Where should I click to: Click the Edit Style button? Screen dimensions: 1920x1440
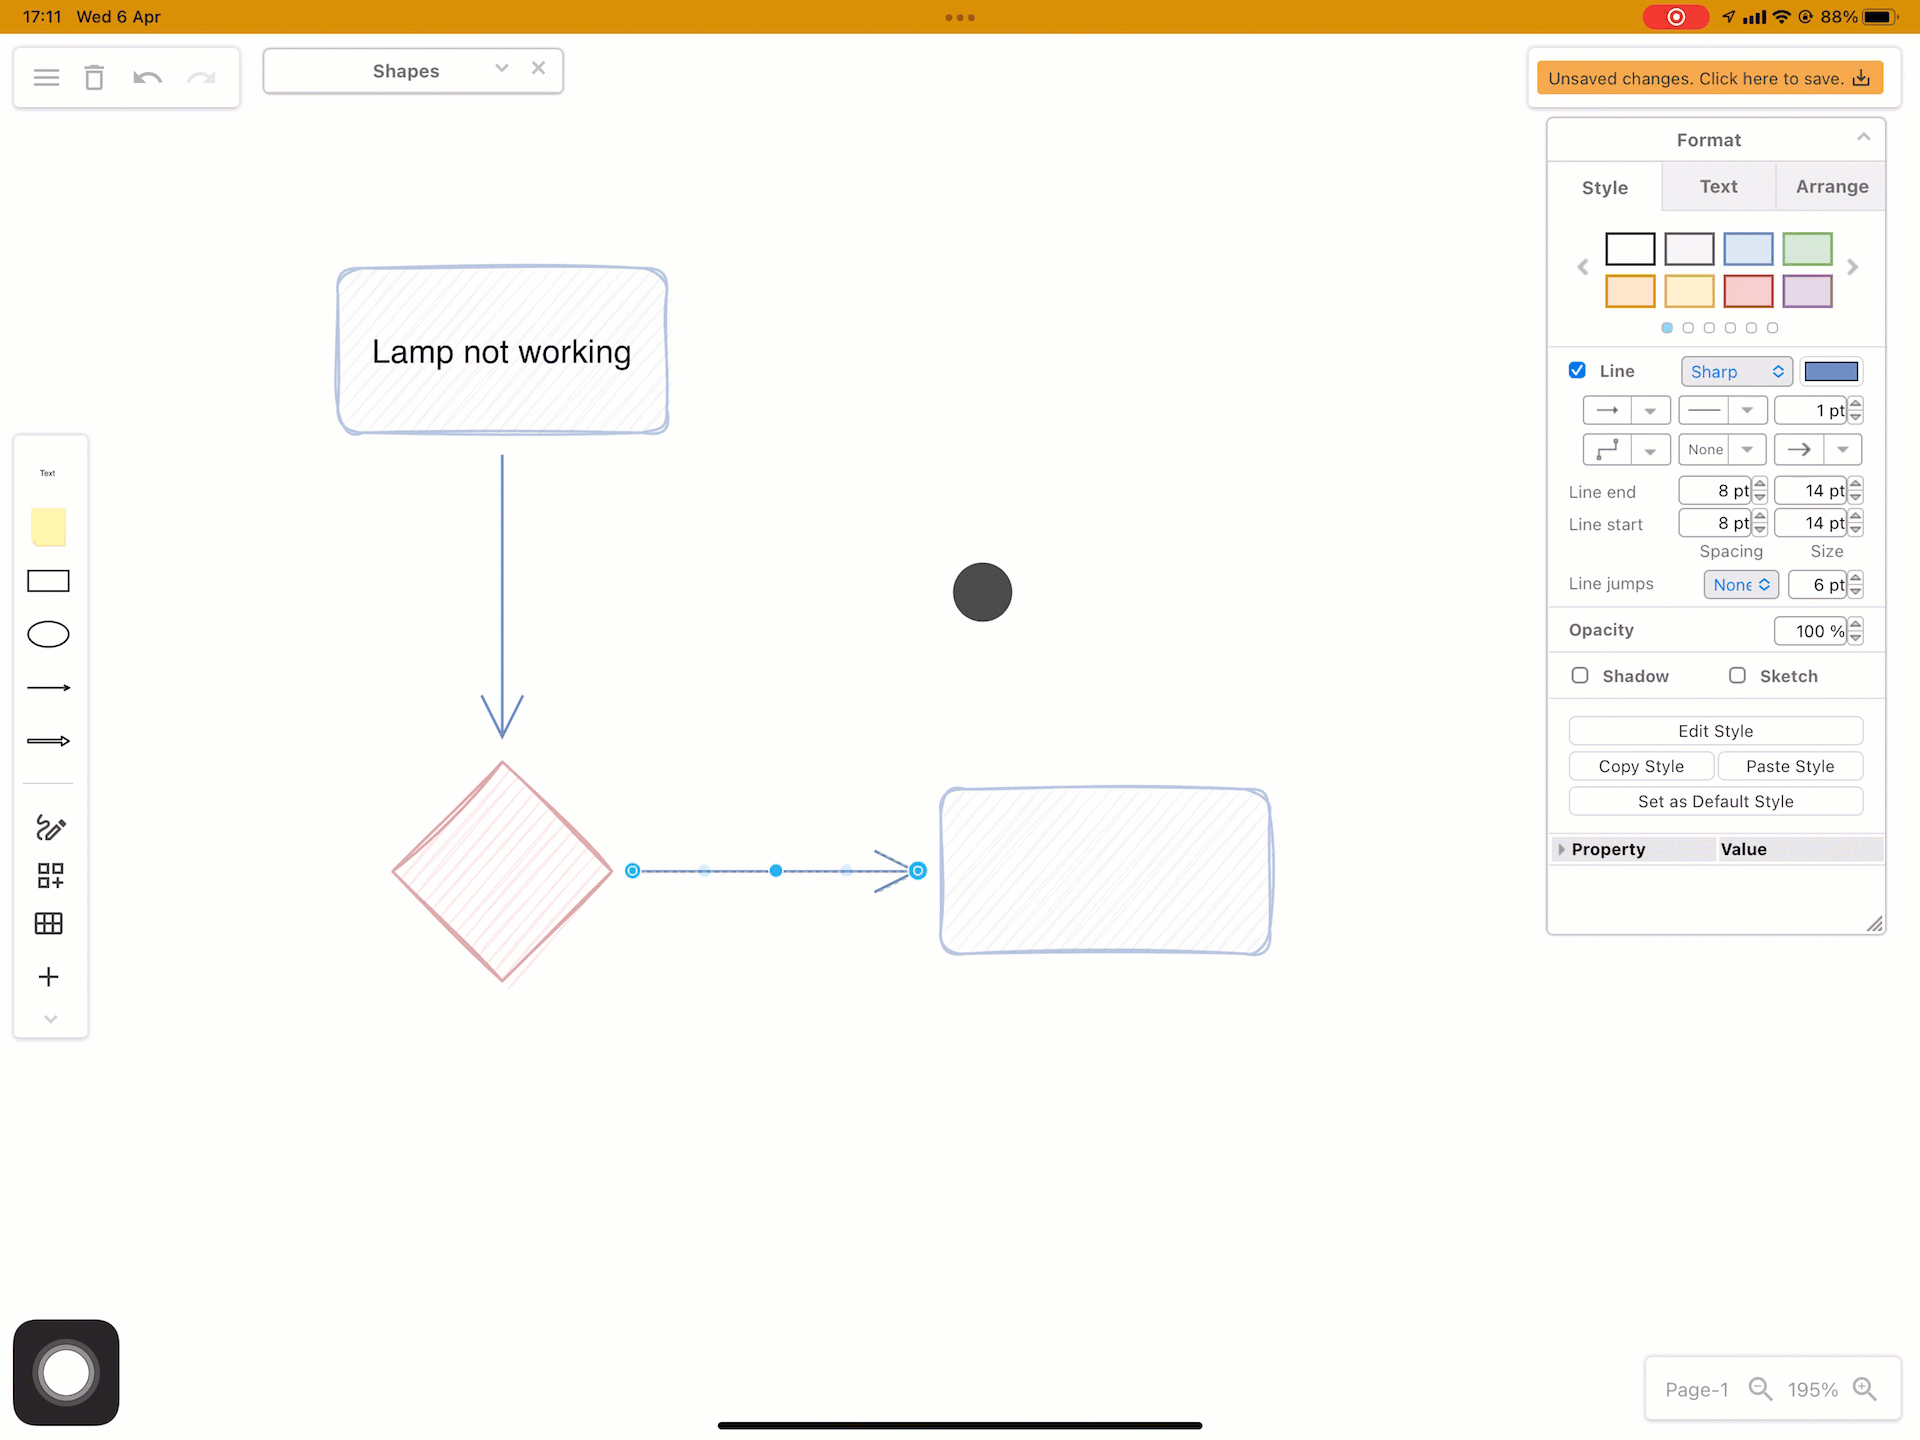coord(1714,731)
